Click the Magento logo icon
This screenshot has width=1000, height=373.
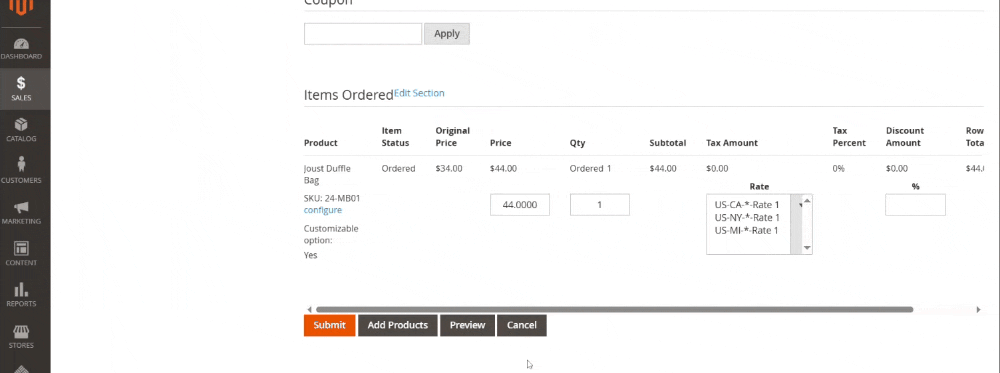pyautogui.click(x=21, y=6)
